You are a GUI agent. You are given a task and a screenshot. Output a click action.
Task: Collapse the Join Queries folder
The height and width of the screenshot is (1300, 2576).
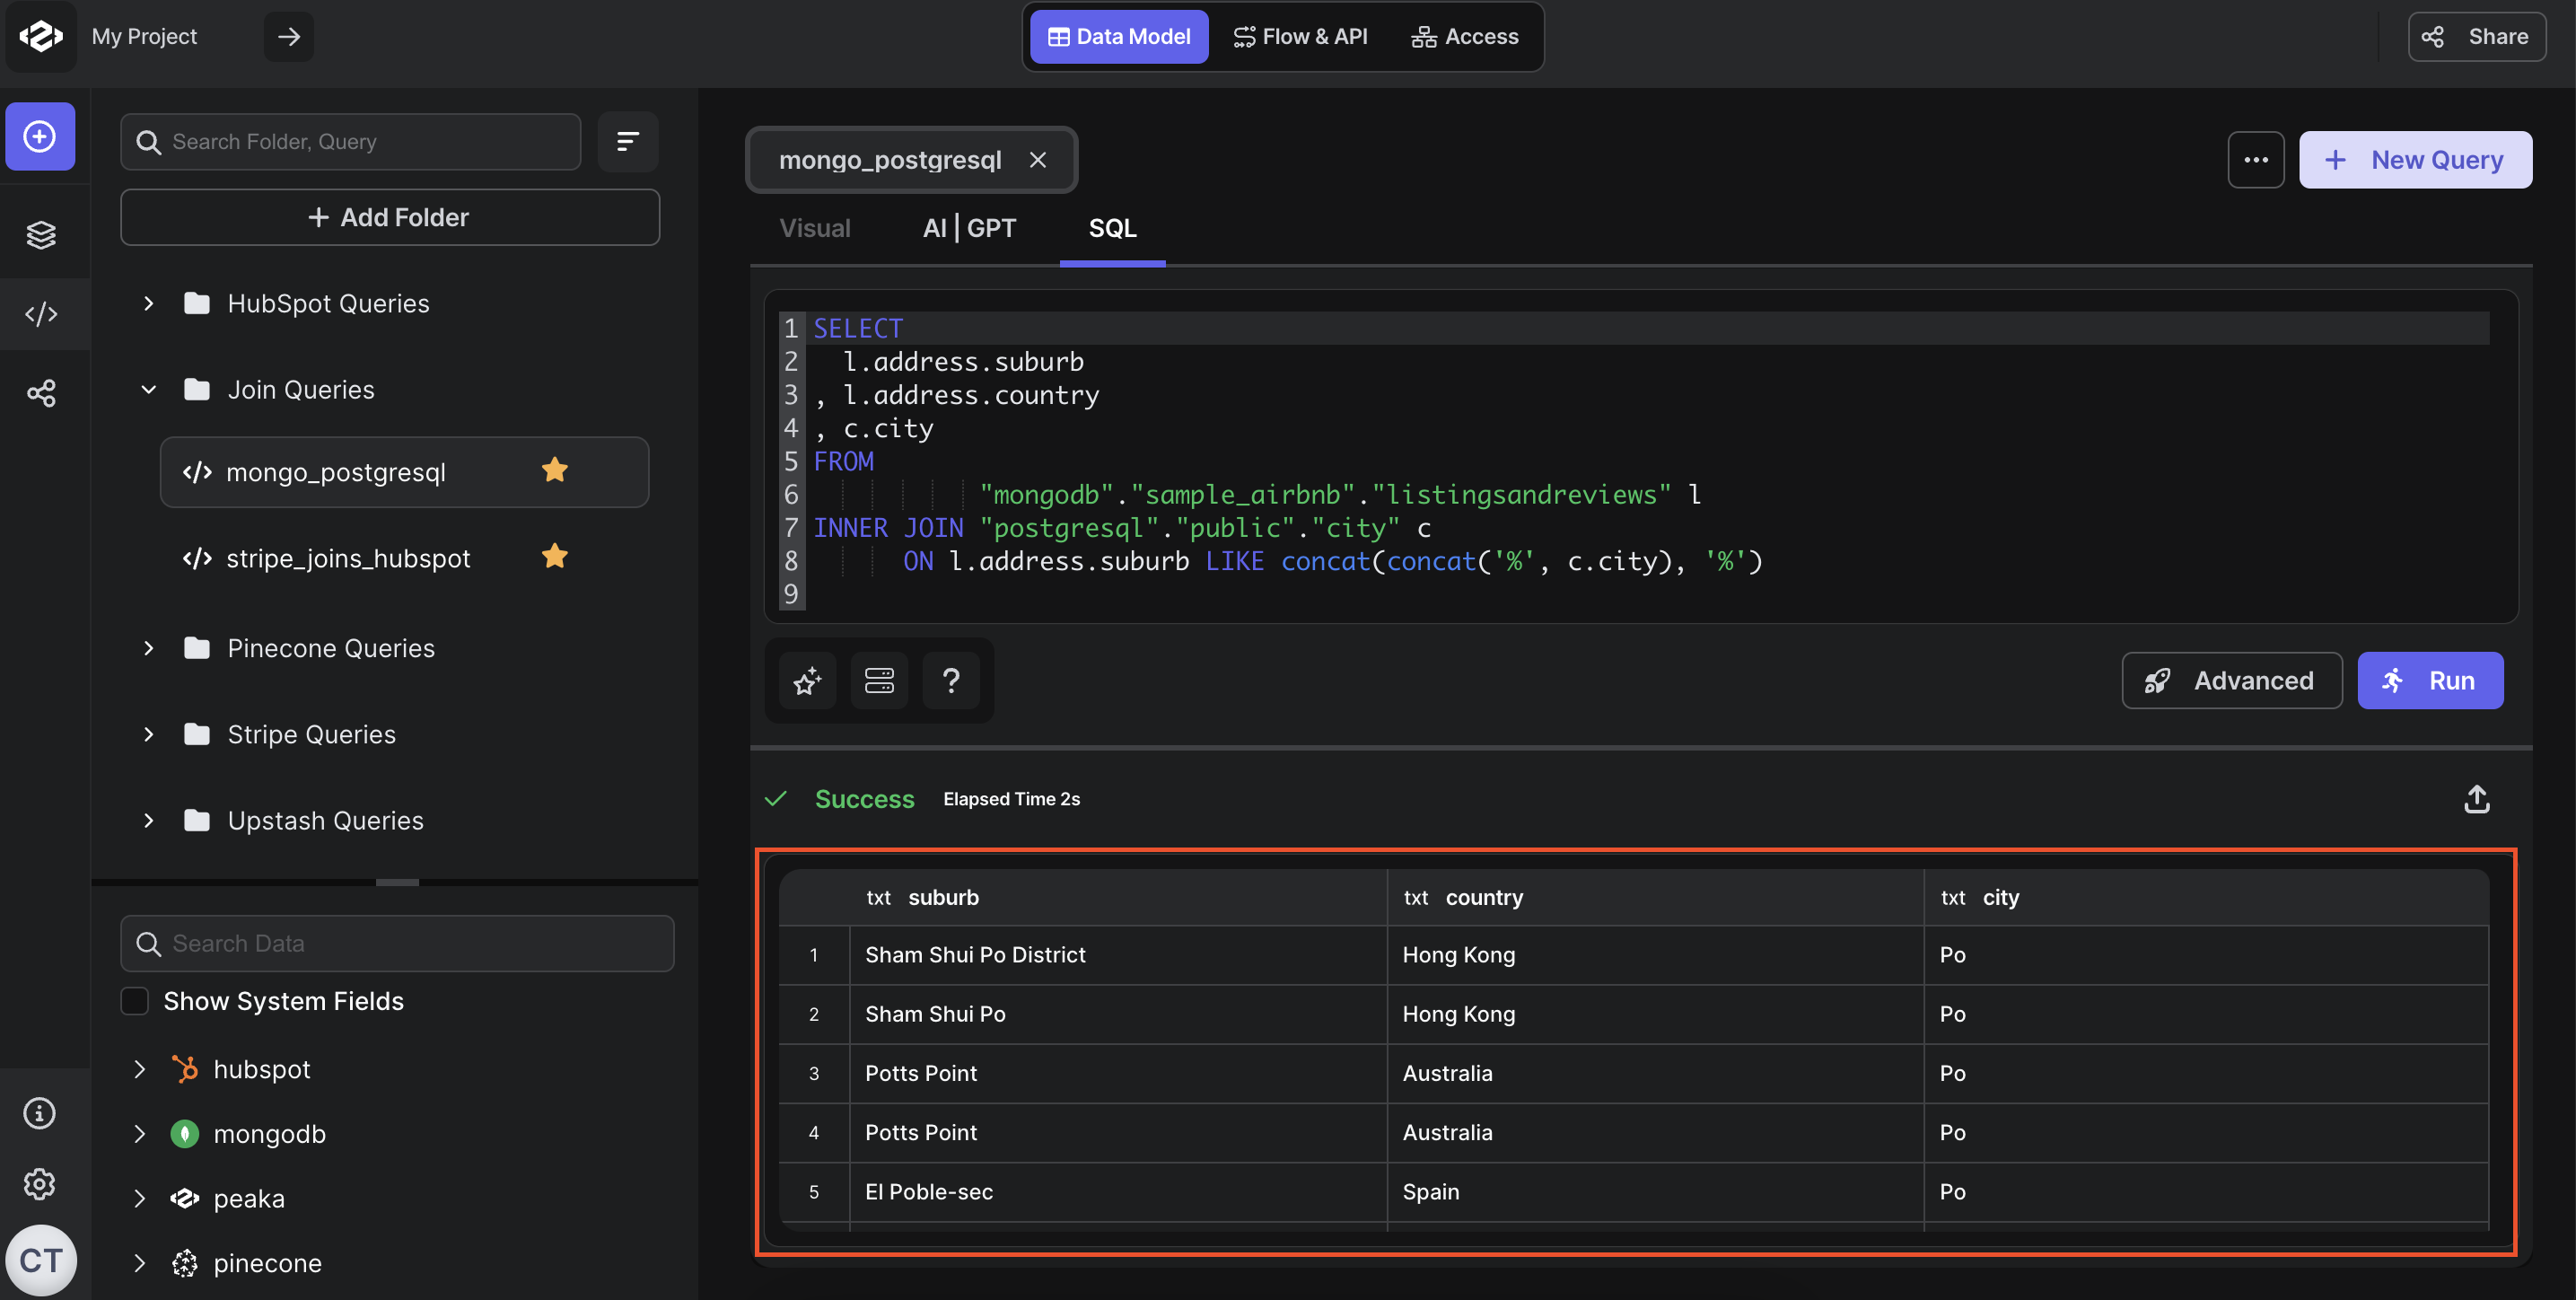(x=148, y=389)
